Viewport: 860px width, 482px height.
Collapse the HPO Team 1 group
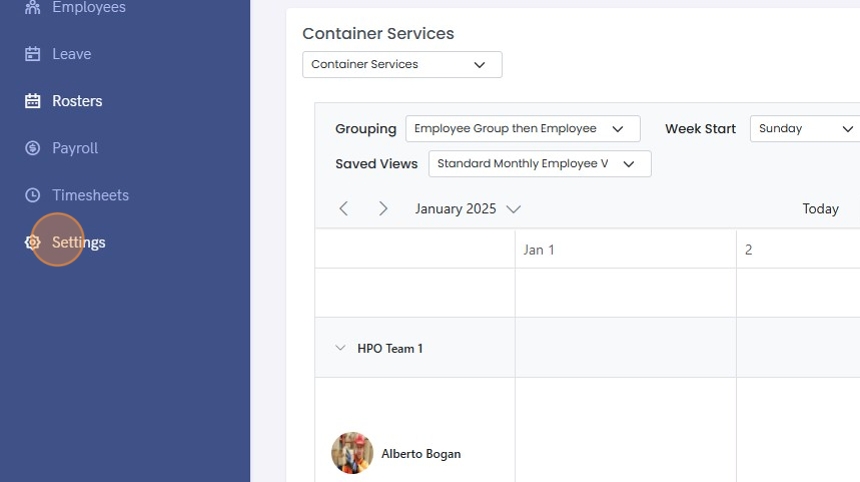click(x=340, y=348)
